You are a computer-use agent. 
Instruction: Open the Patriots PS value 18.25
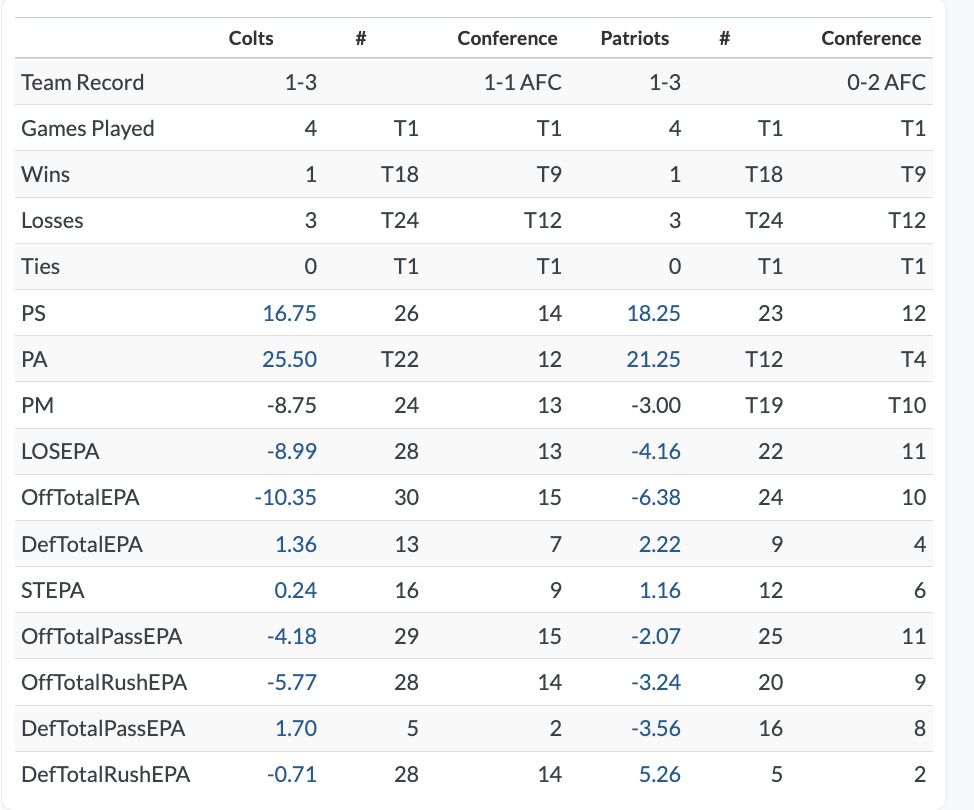654,313
